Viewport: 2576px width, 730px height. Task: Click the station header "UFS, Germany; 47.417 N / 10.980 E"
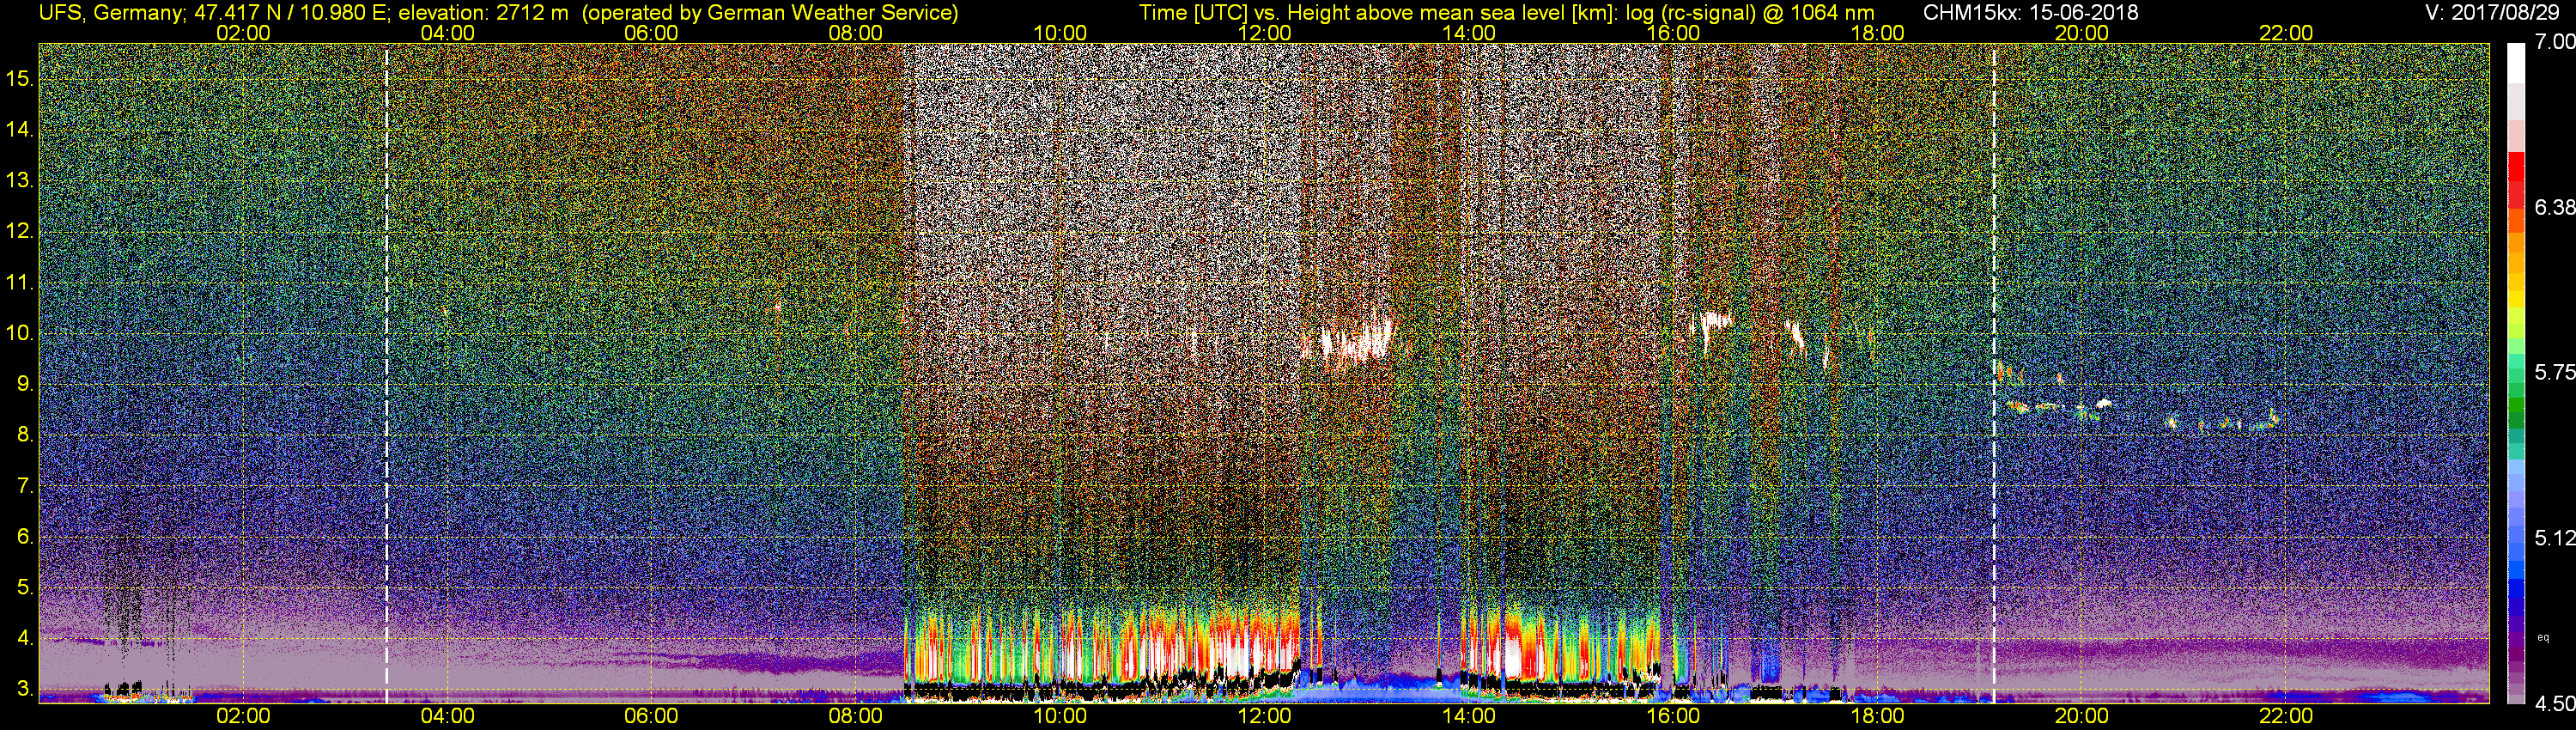point(214,13)
